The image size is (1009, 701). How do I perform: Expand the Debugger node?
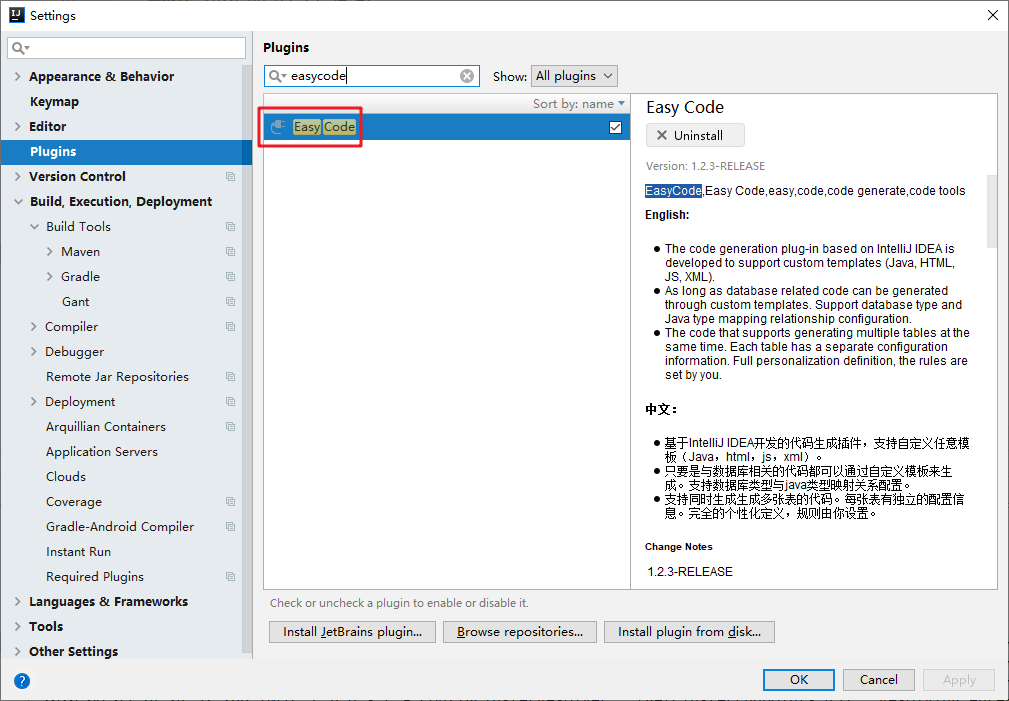tap(33, 351)
